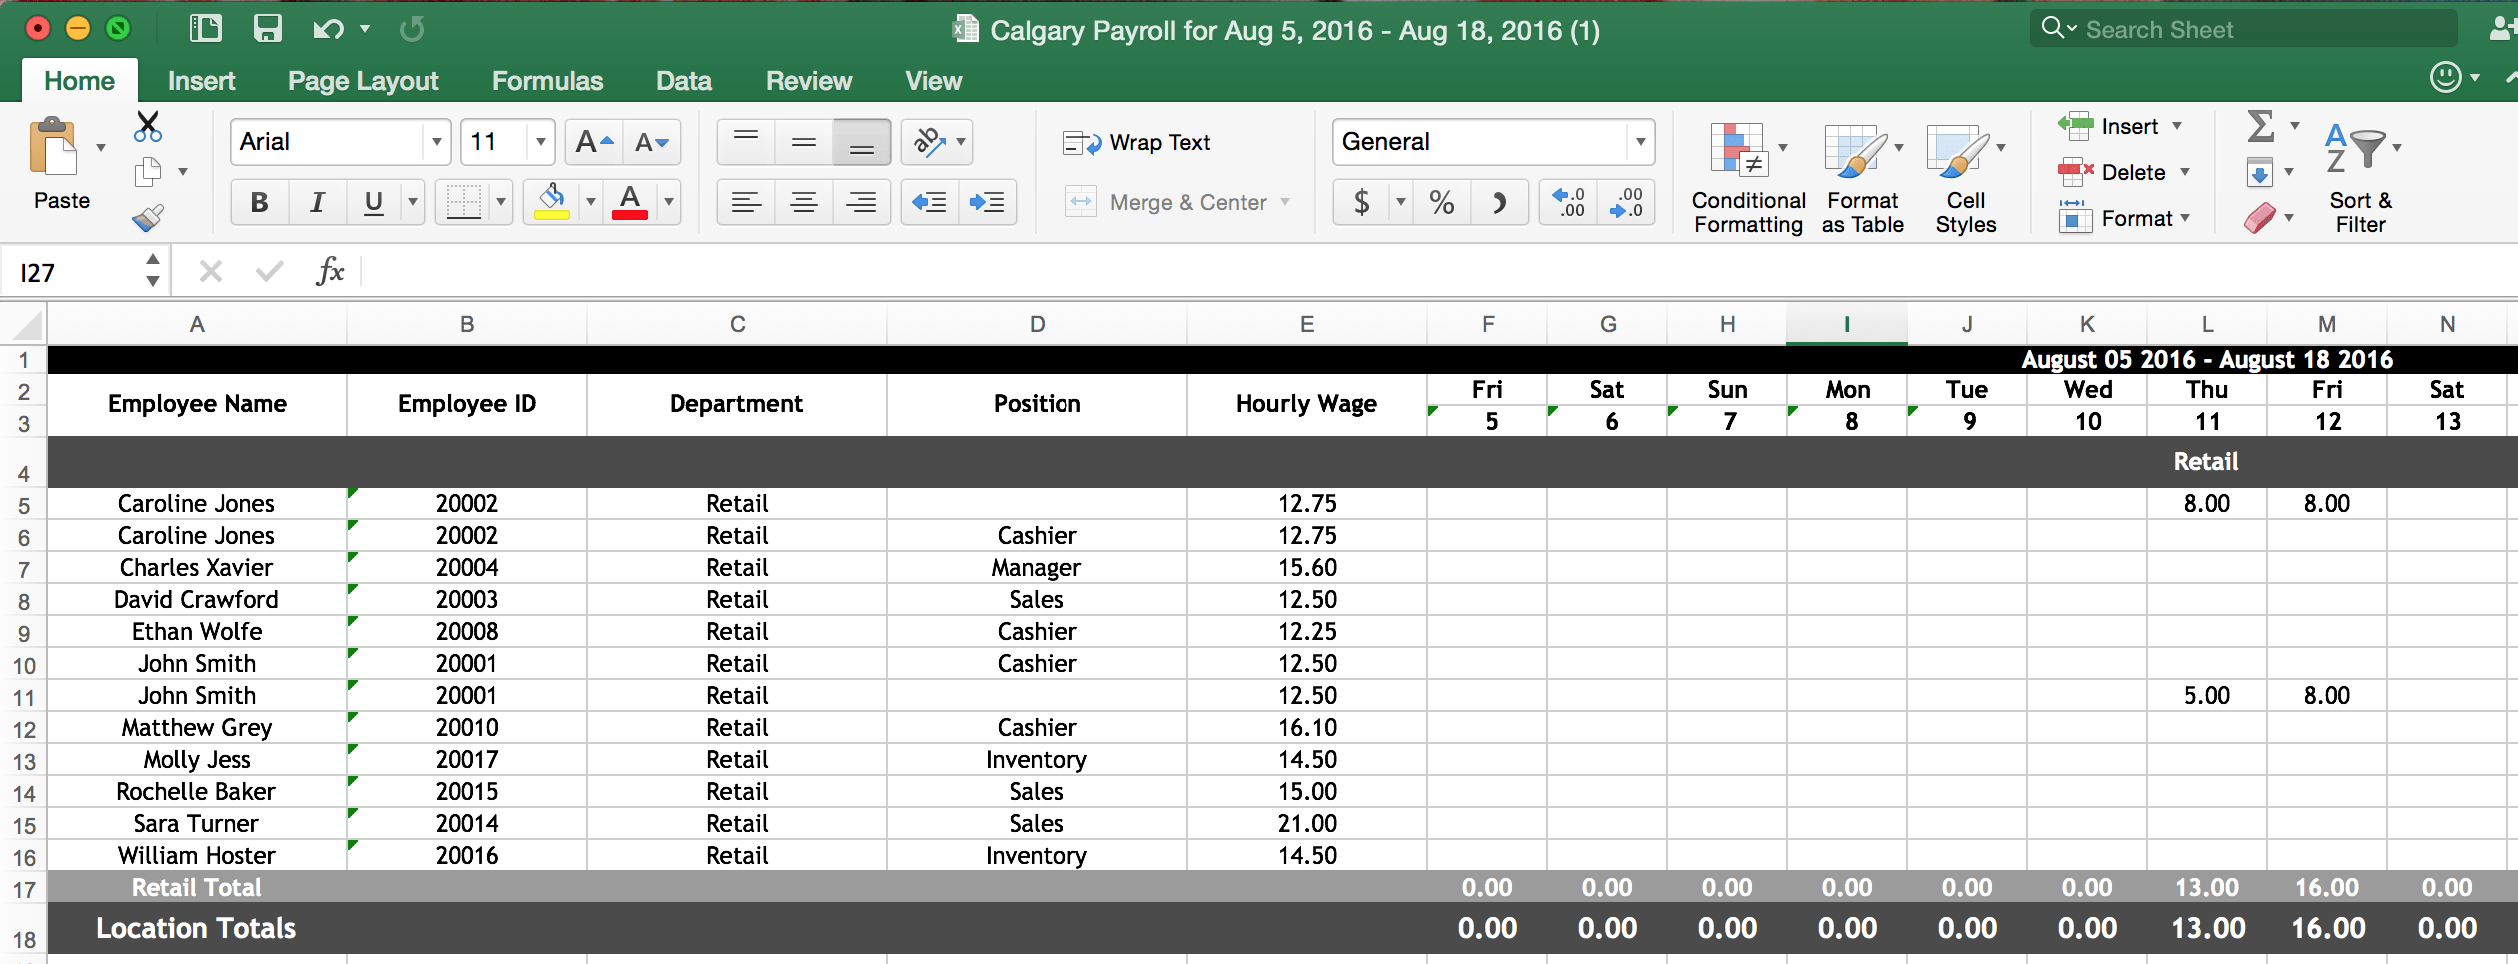2518x964 pixels.
Task: Click Format as Table
Action: [x=1862, y=179]
